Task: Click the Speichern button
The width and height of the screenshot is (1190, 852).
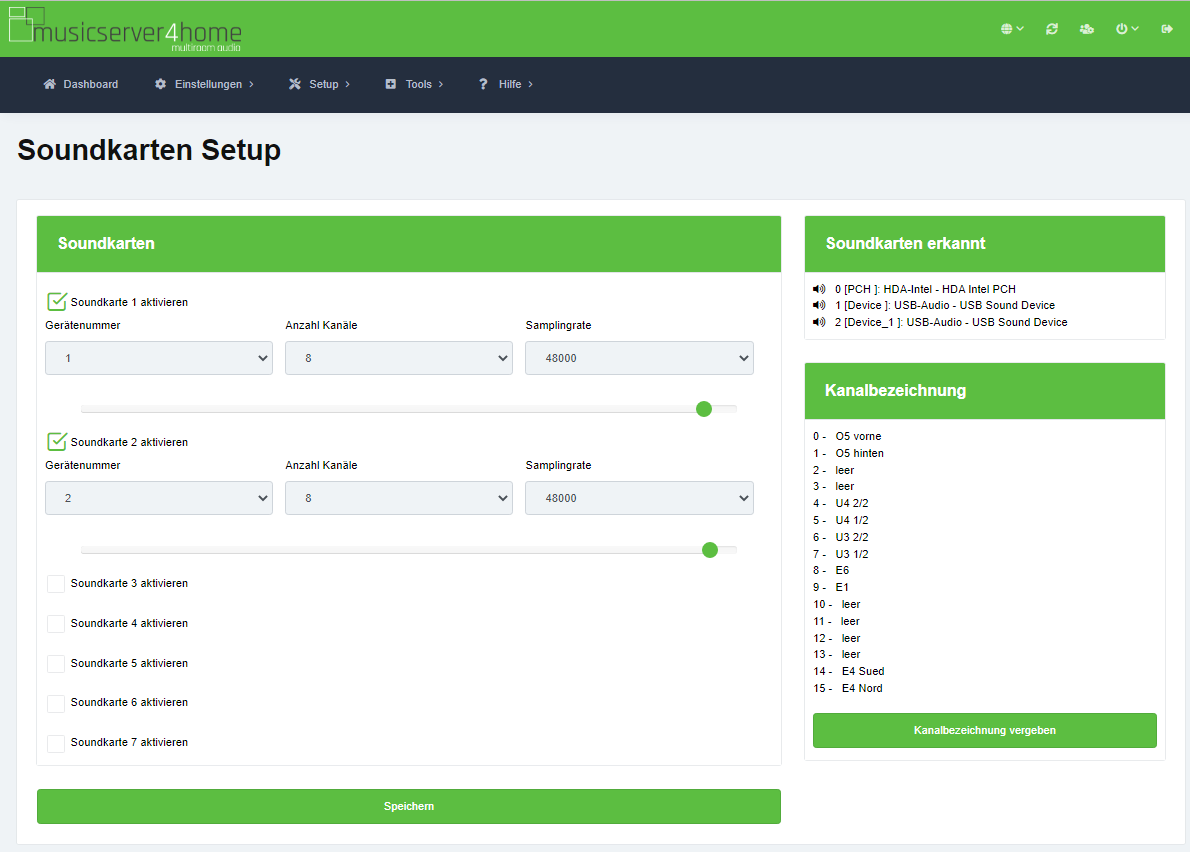Action: tap(409, 806)
